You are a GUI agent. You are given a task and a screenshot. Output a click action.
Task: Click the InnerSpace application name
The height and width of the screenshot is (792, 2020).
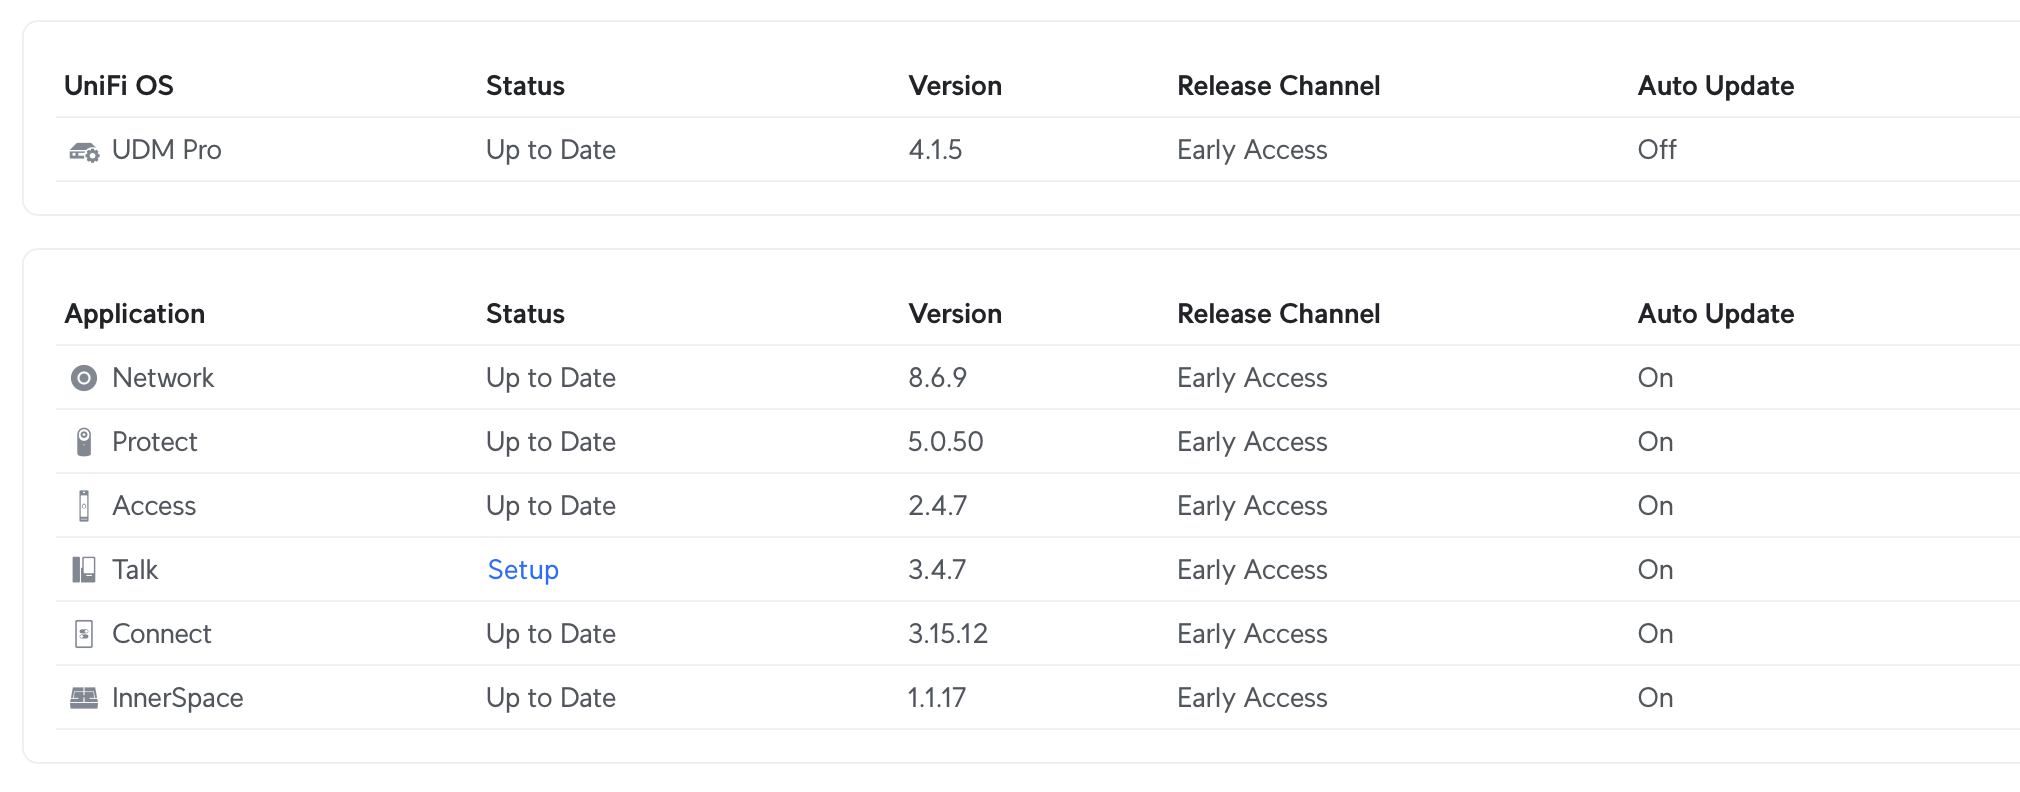pyautogui.click(x=178, y=698)
